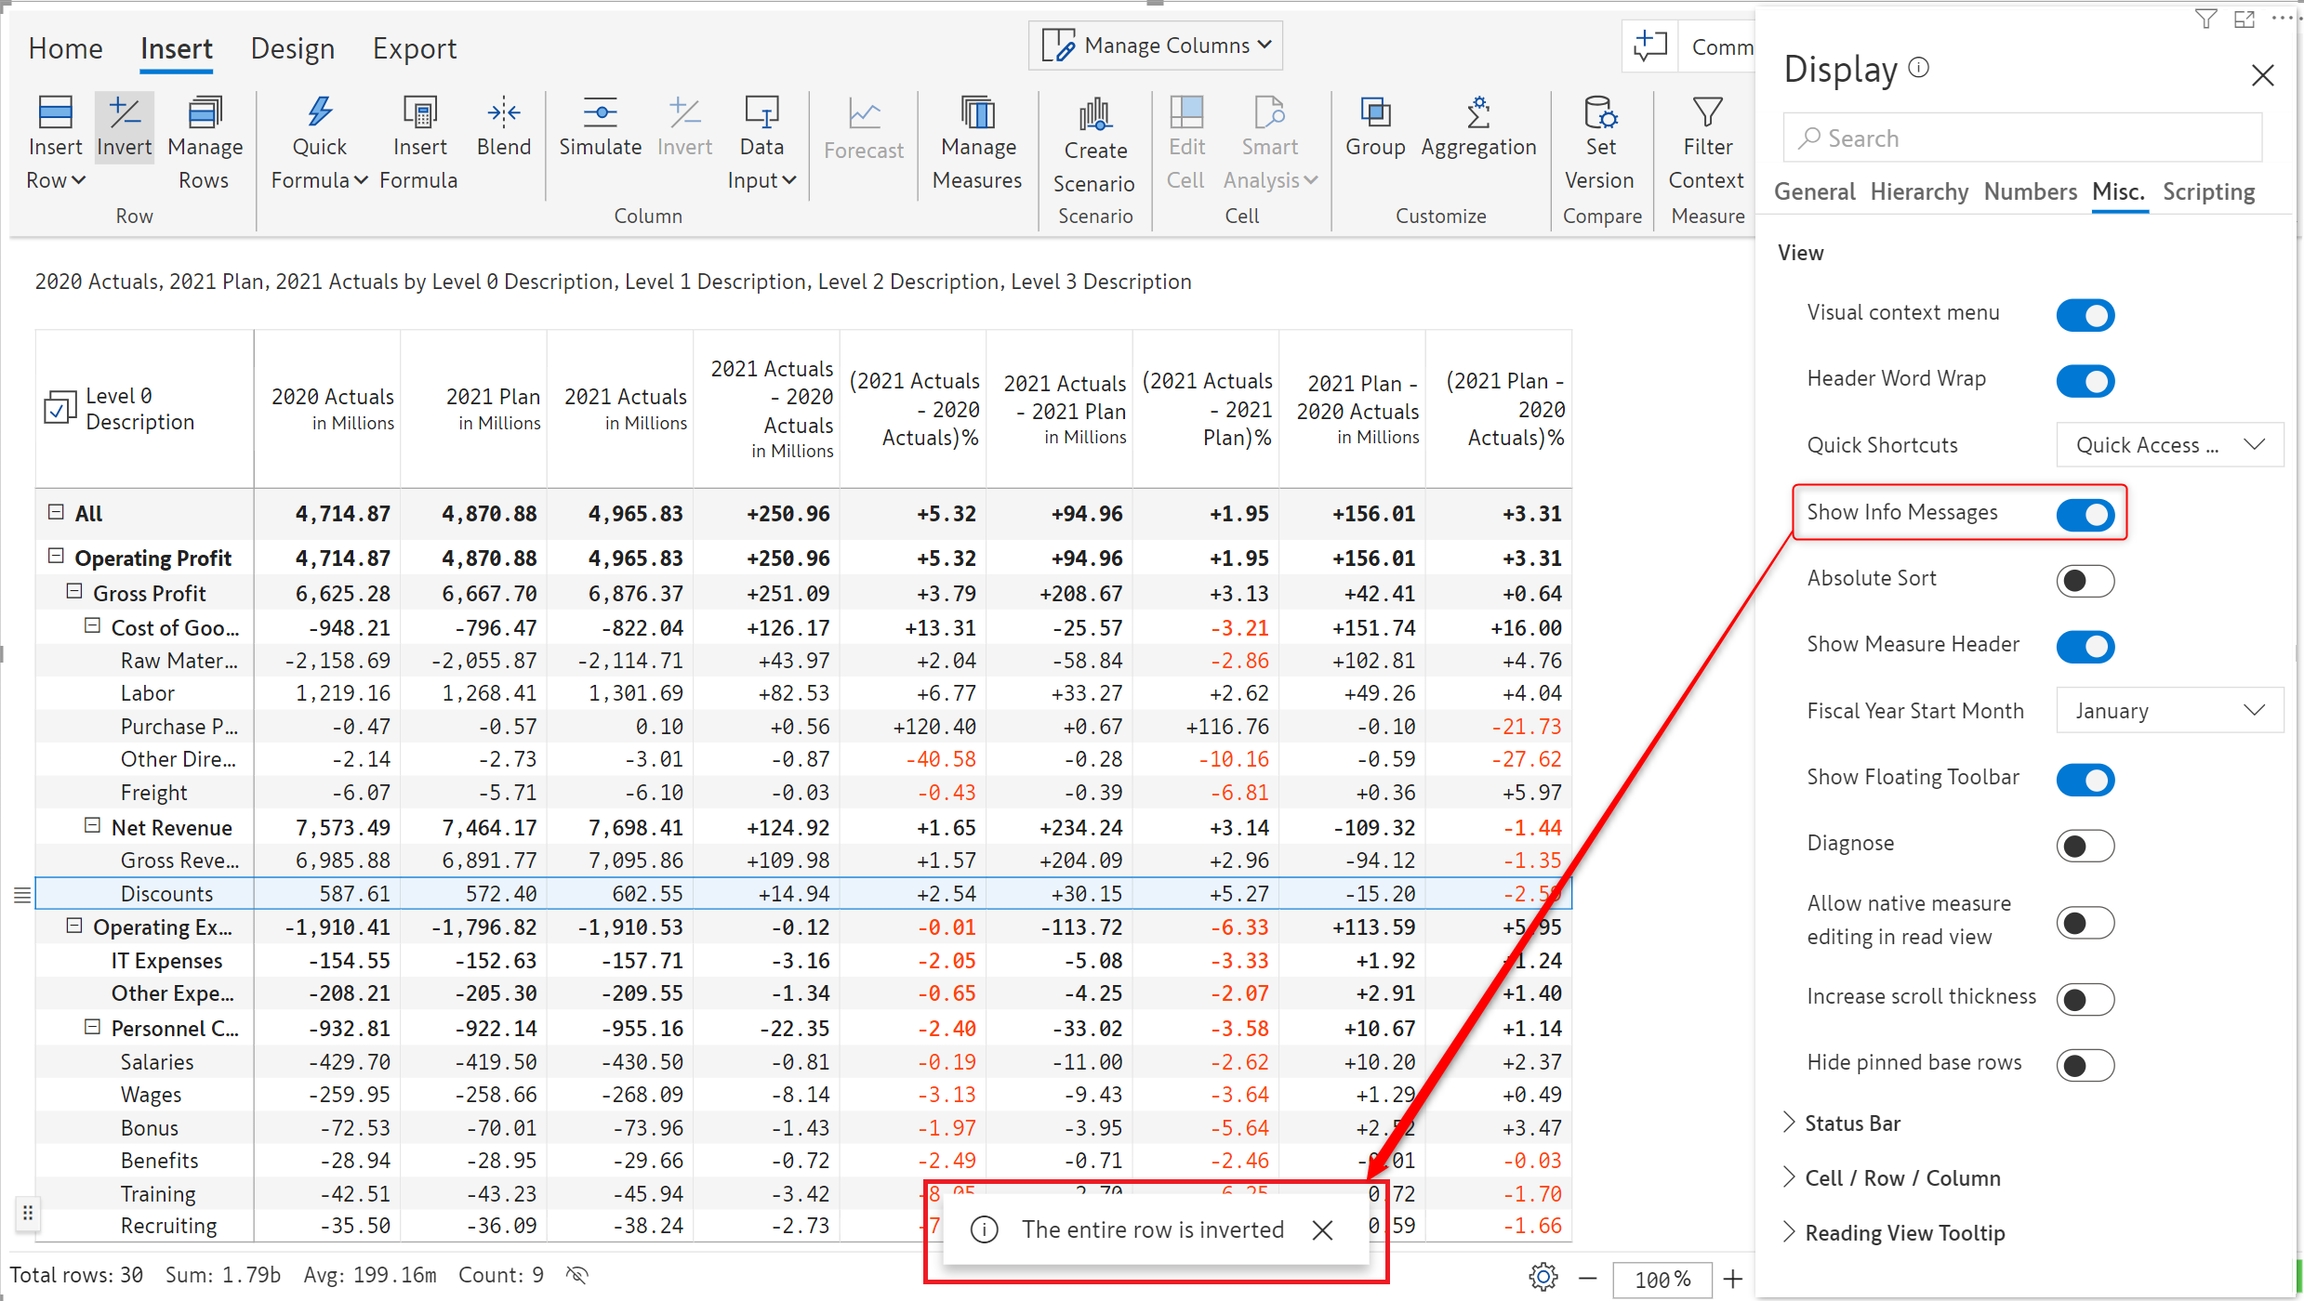The width and height of the screenshot is (2304, 1301).
Task: Open the Manage Columns dropdown
Action: 1156,46
